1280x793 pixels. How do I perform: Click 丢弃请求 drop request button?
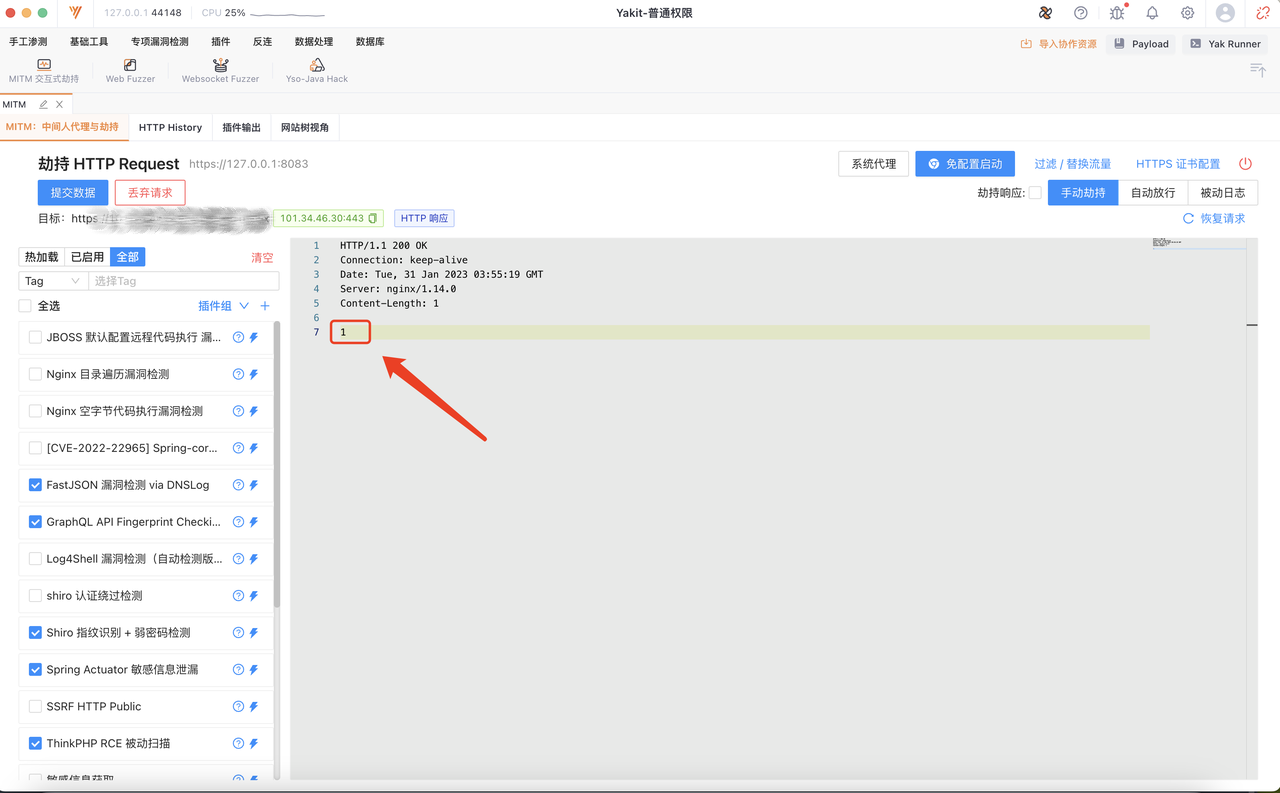point(150,193)
